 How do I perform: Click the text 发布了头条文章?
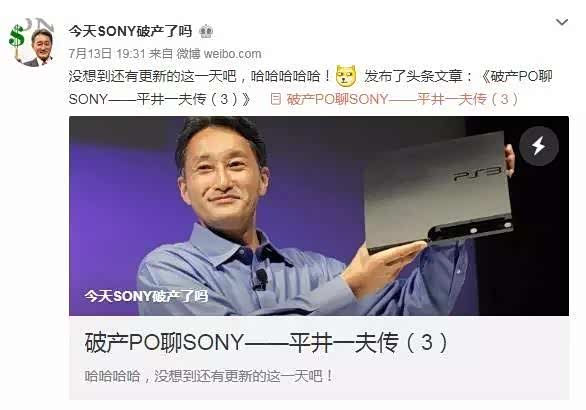[x=413, y=76]
